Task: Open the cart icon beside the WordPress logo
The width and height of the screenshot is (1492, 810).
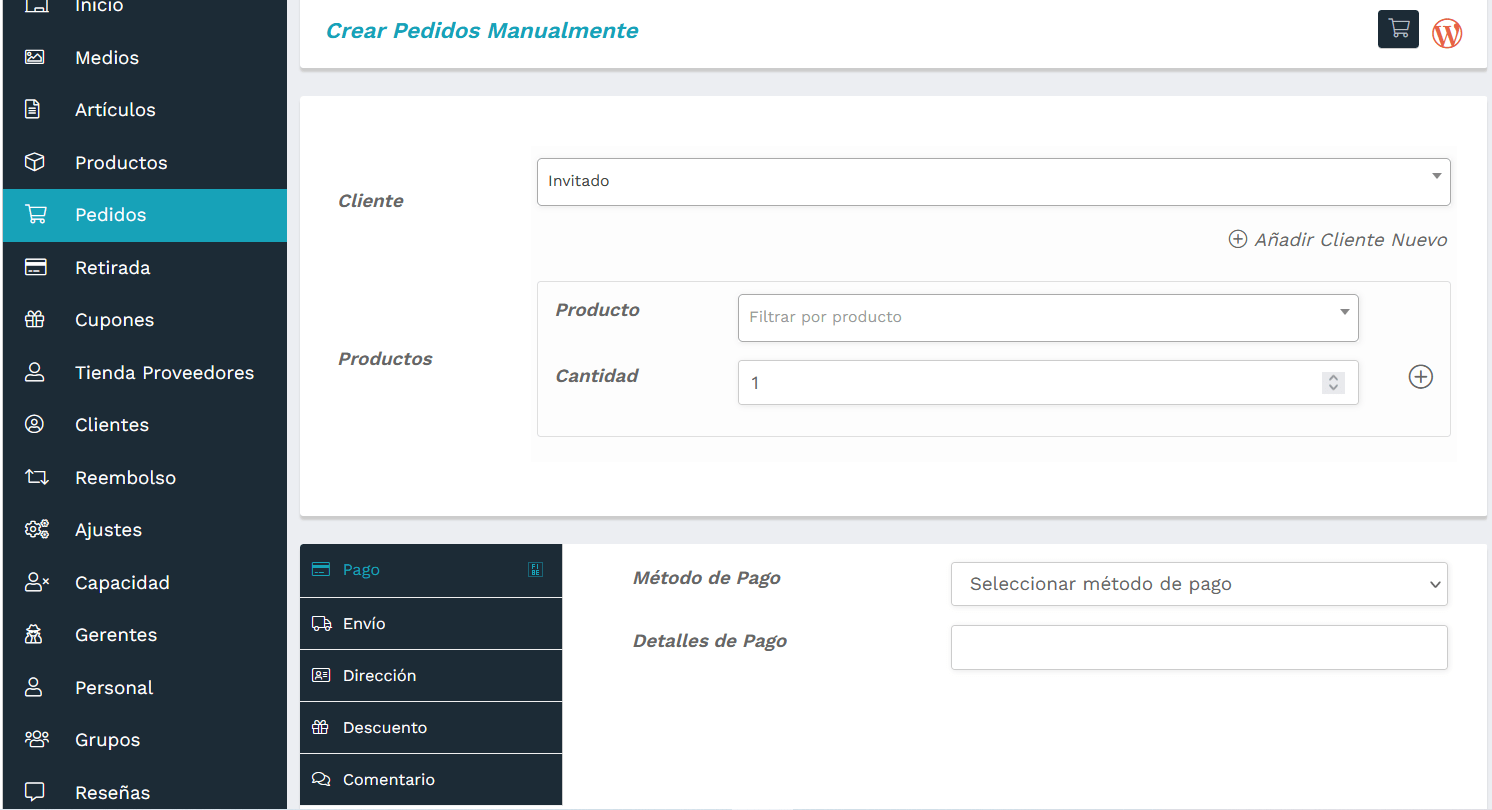Action: tap(1398, 29)
